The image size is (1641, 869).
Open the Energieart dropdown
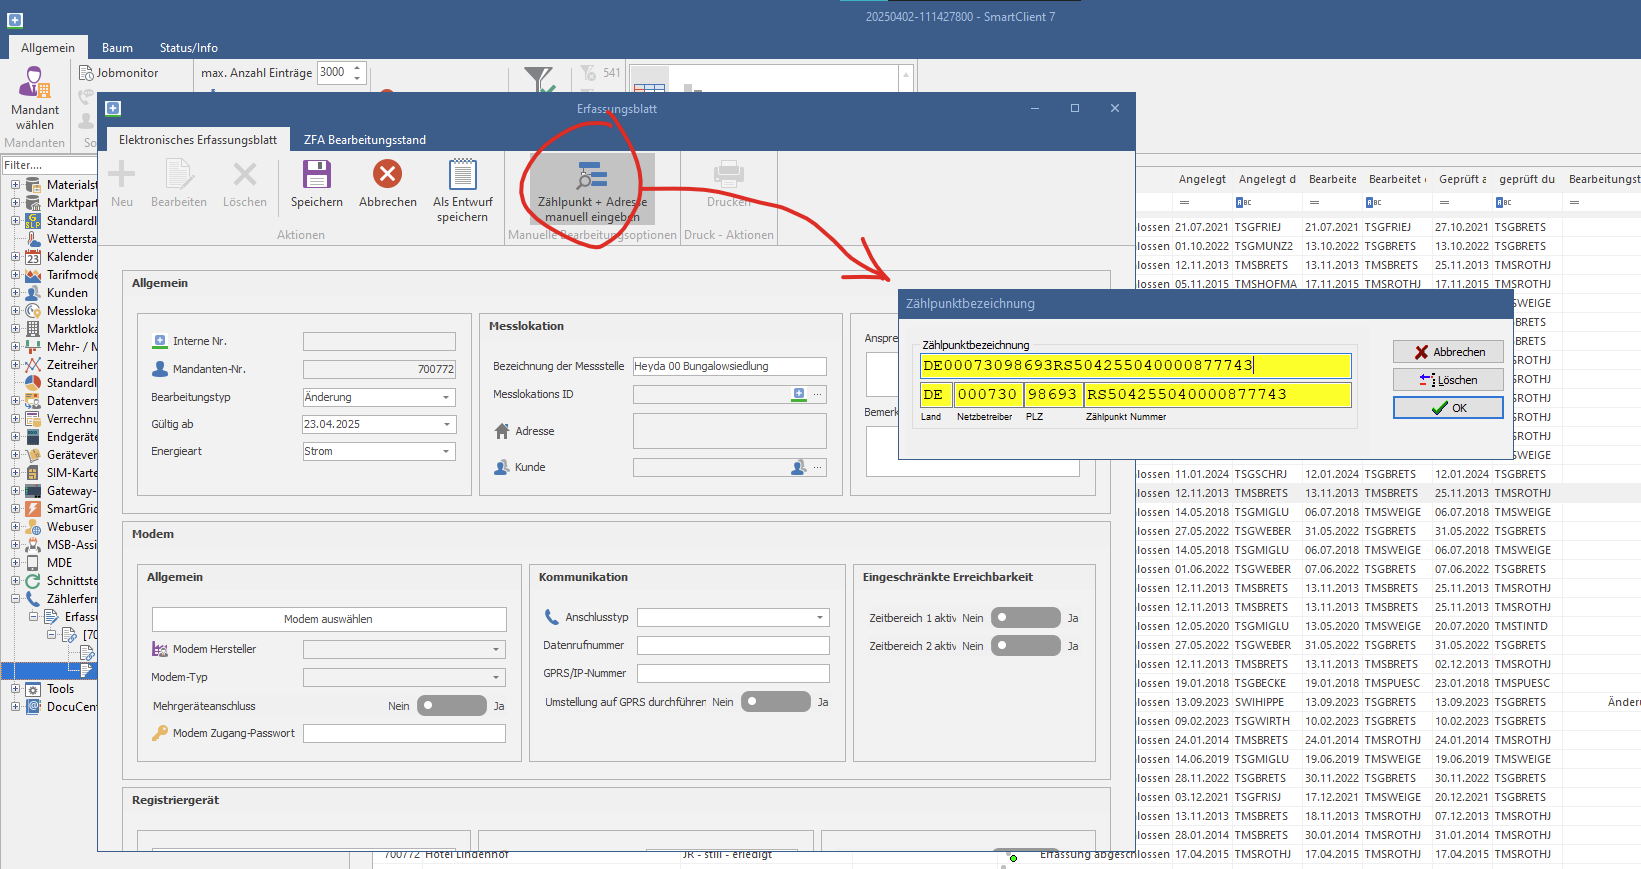coord(446,452)
